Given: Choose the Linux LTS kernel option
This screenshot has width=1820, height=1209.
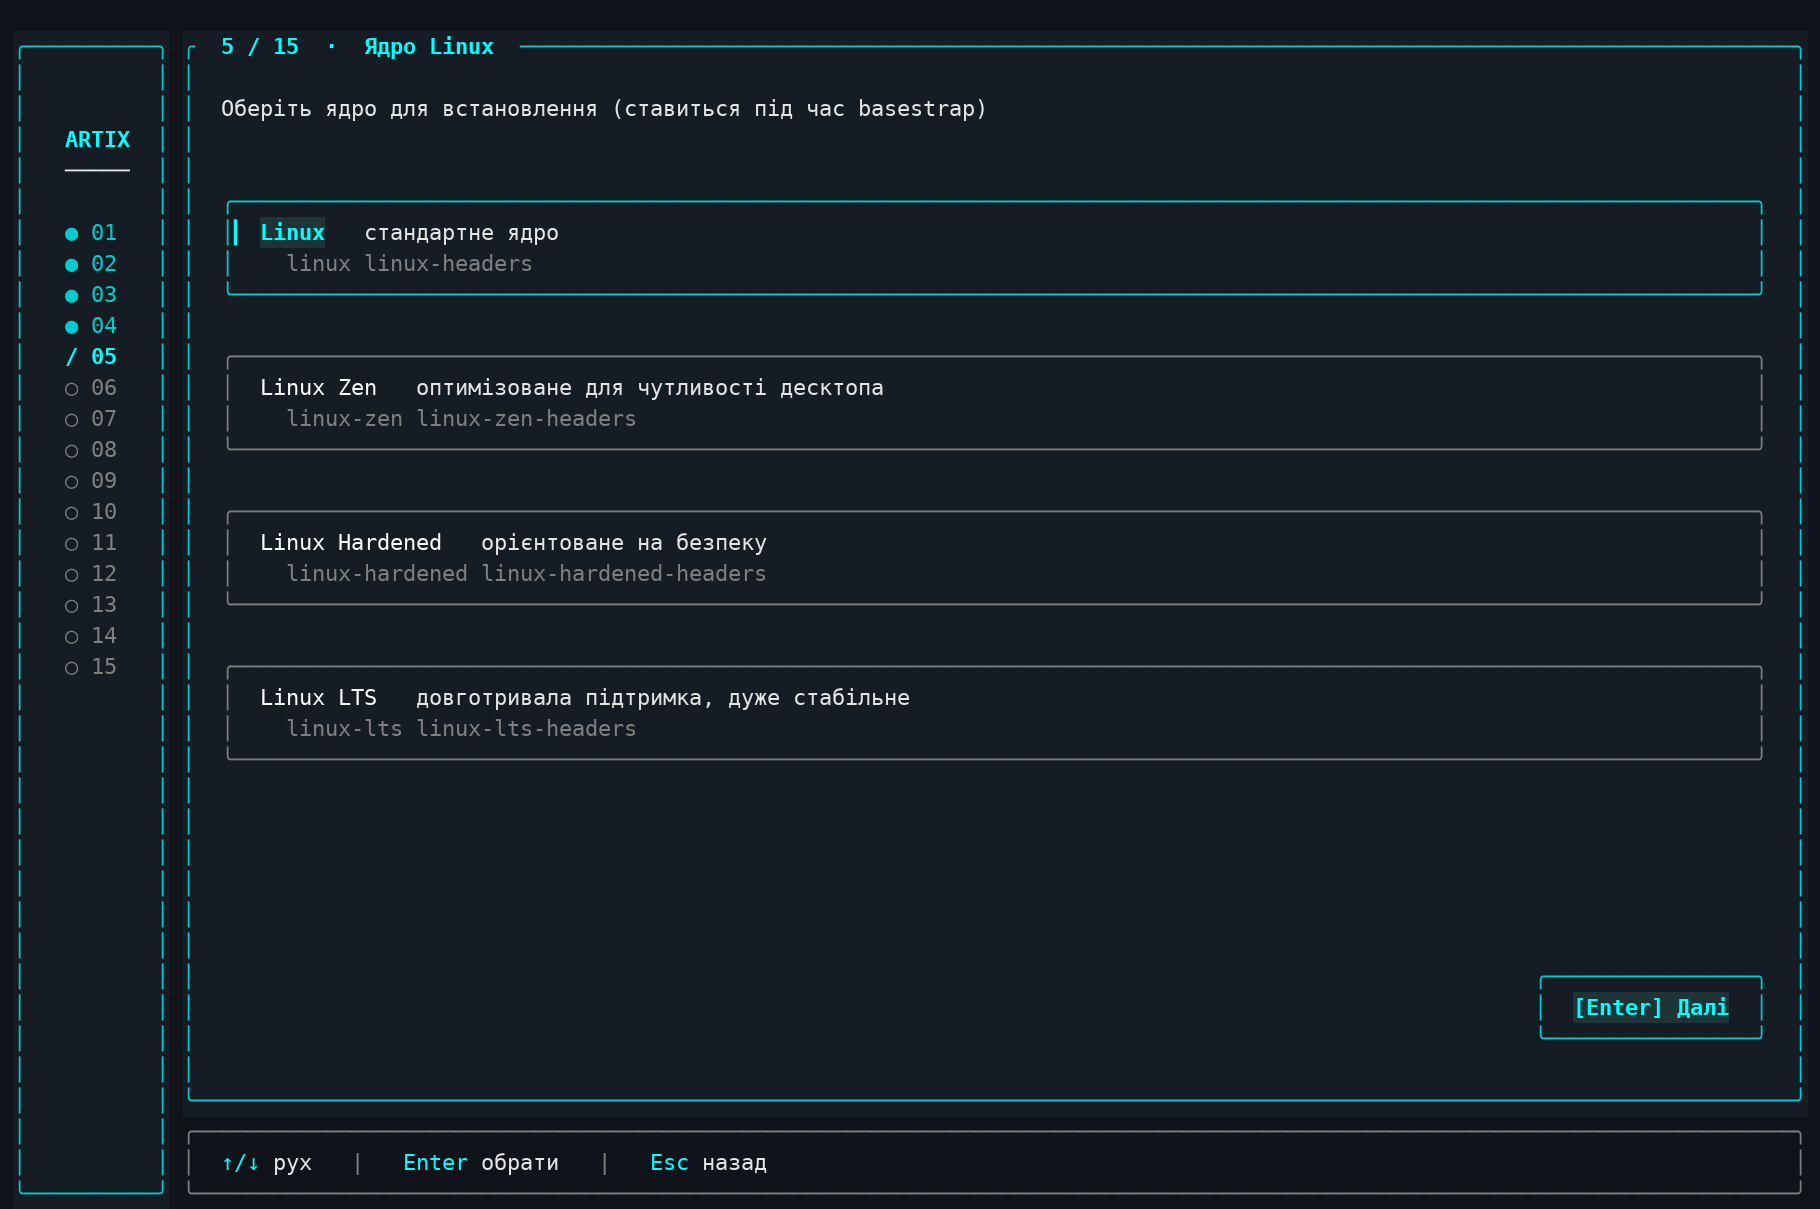Looking at the screenshot, I should pyautogui.click(x=994, y=713).
